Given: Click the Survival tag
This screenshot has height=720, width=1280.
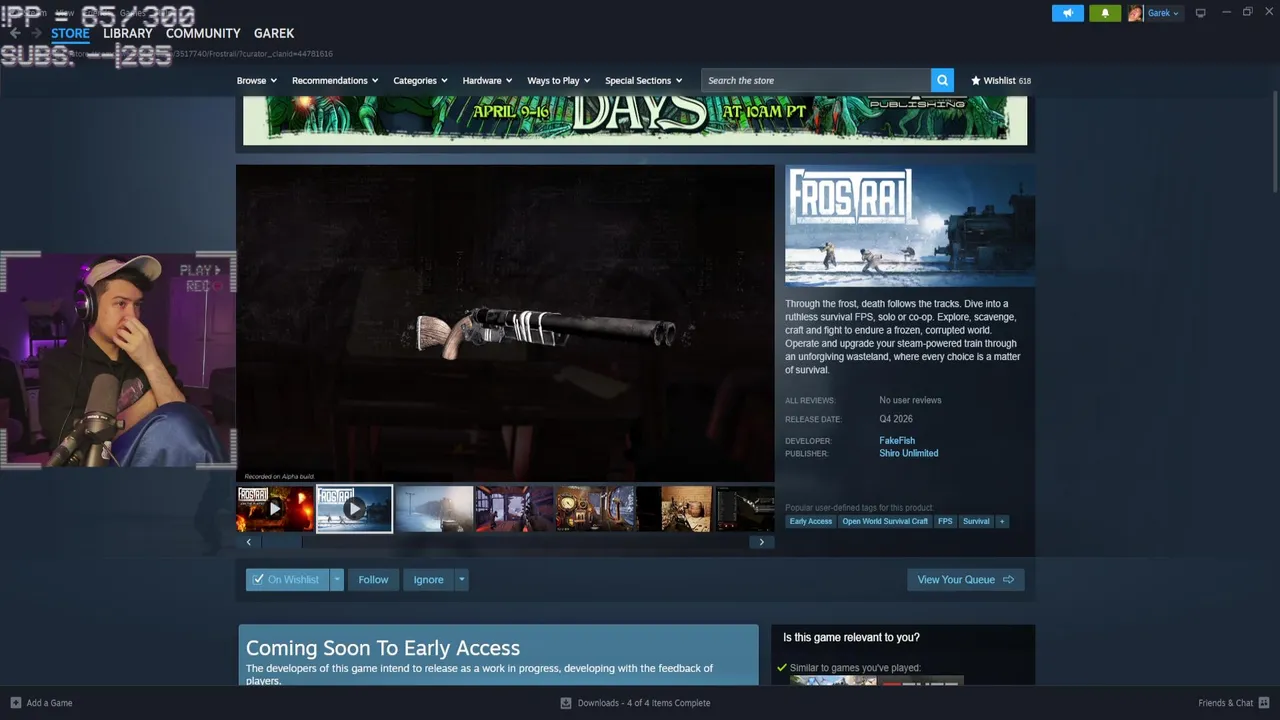Looking at the screenshot, I should pyautogui.click(x=976, y=521).
